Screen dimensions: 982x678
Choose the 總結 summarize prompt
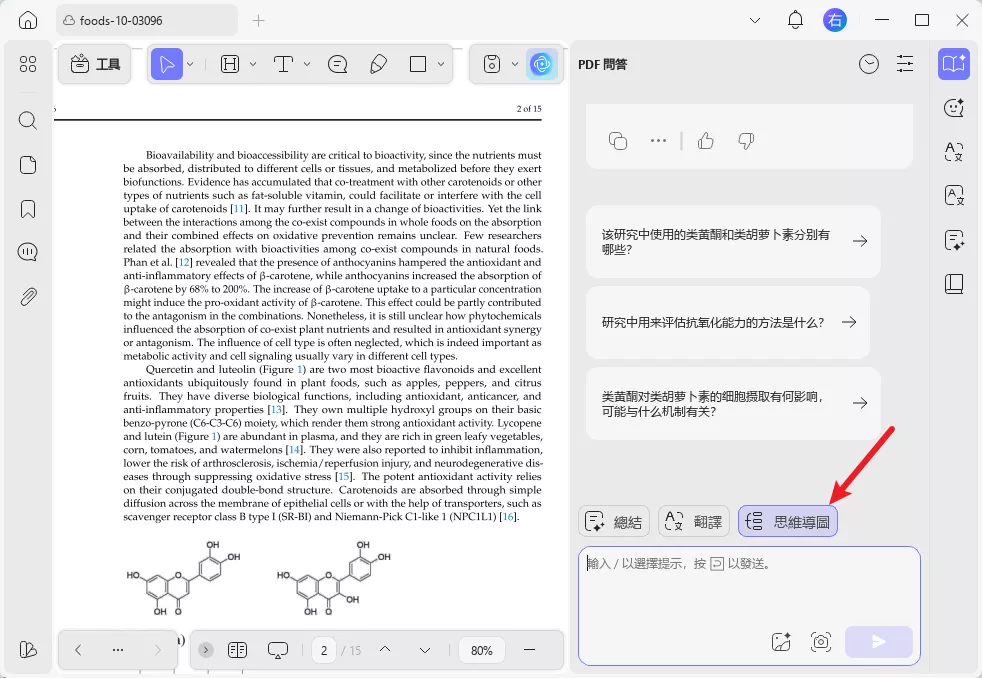614,521
